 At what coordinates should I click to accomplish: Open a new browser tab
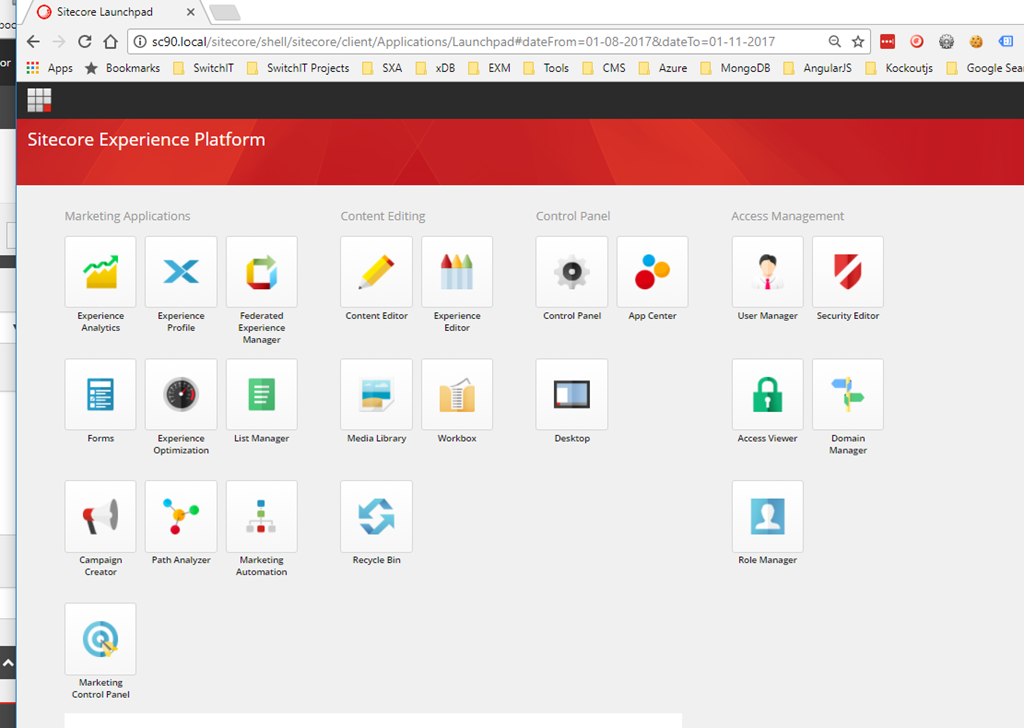[225, 12]
